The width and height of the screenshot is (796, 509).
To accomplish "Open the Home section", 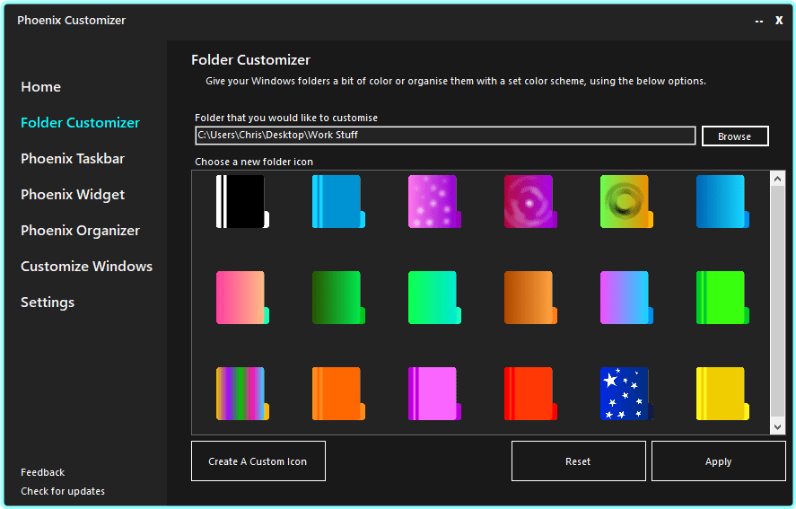I will point(41,87).
